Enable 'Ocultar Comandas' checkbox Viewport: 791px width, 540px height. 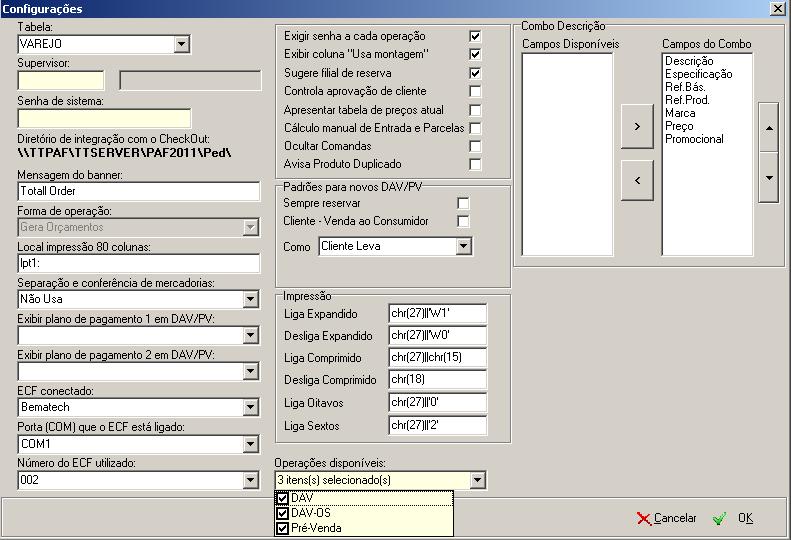475,146
